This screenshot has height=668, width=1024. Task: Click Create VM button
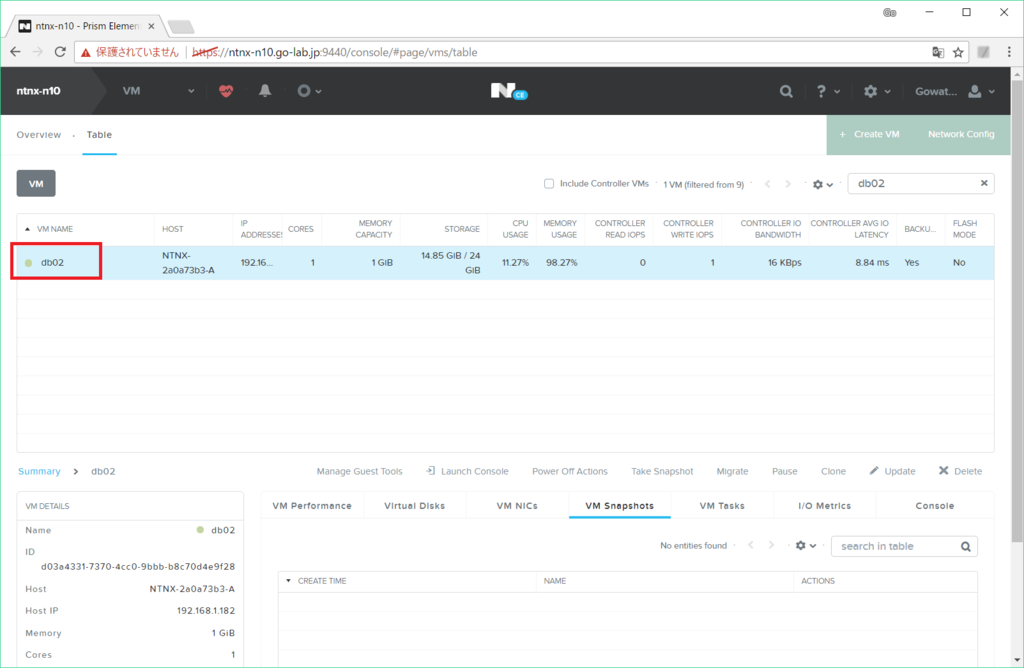(869, 134)
